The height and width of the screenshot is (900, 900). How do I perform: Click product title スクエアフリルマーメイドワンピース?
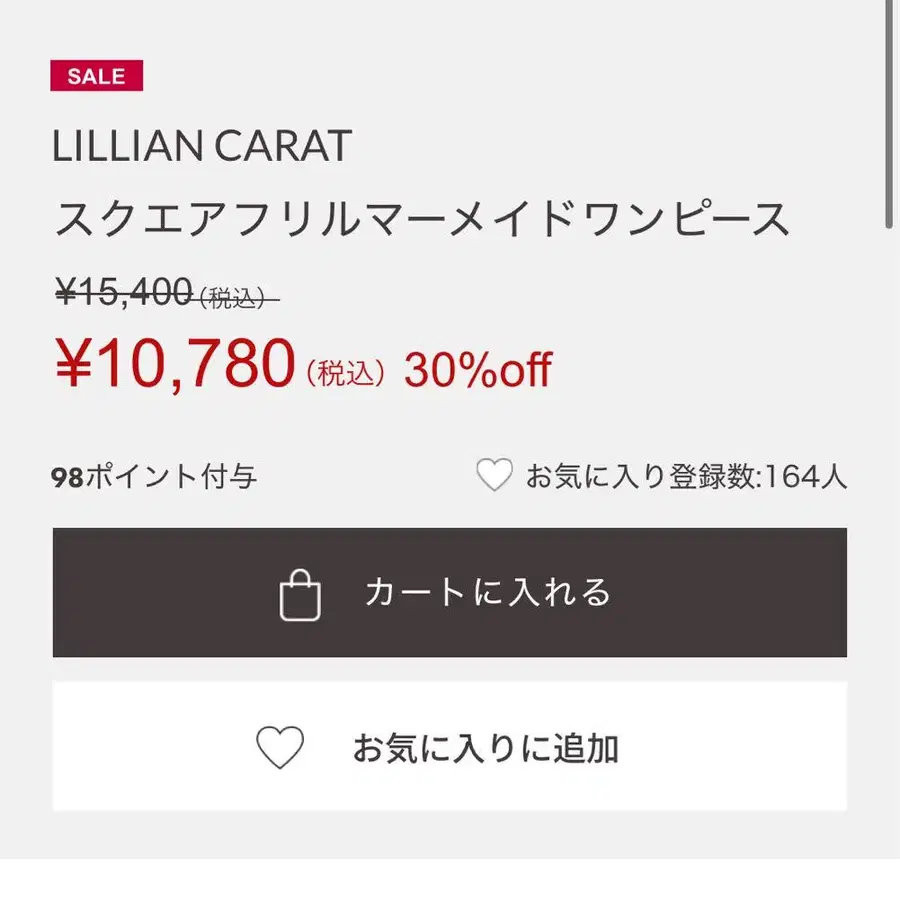[x=422, y=219]
